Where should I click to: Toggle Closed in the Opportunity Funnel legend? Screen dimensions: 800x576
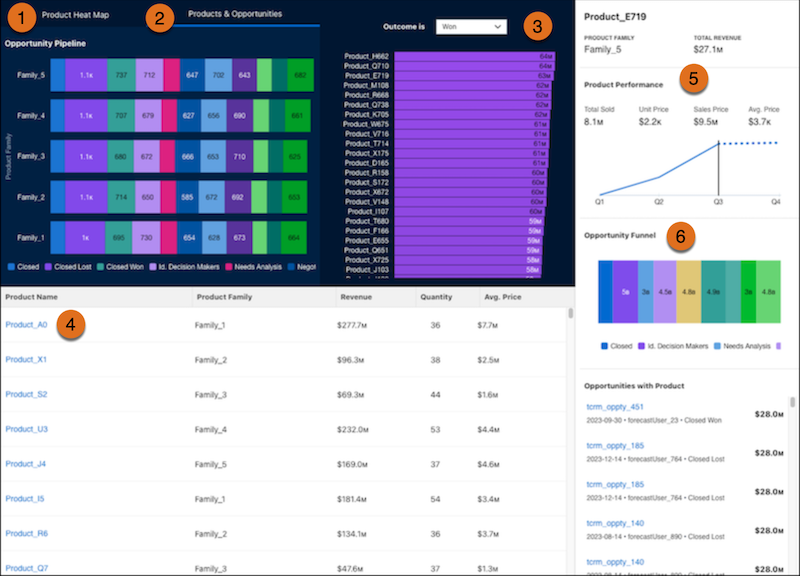click(x=617, y=346)
